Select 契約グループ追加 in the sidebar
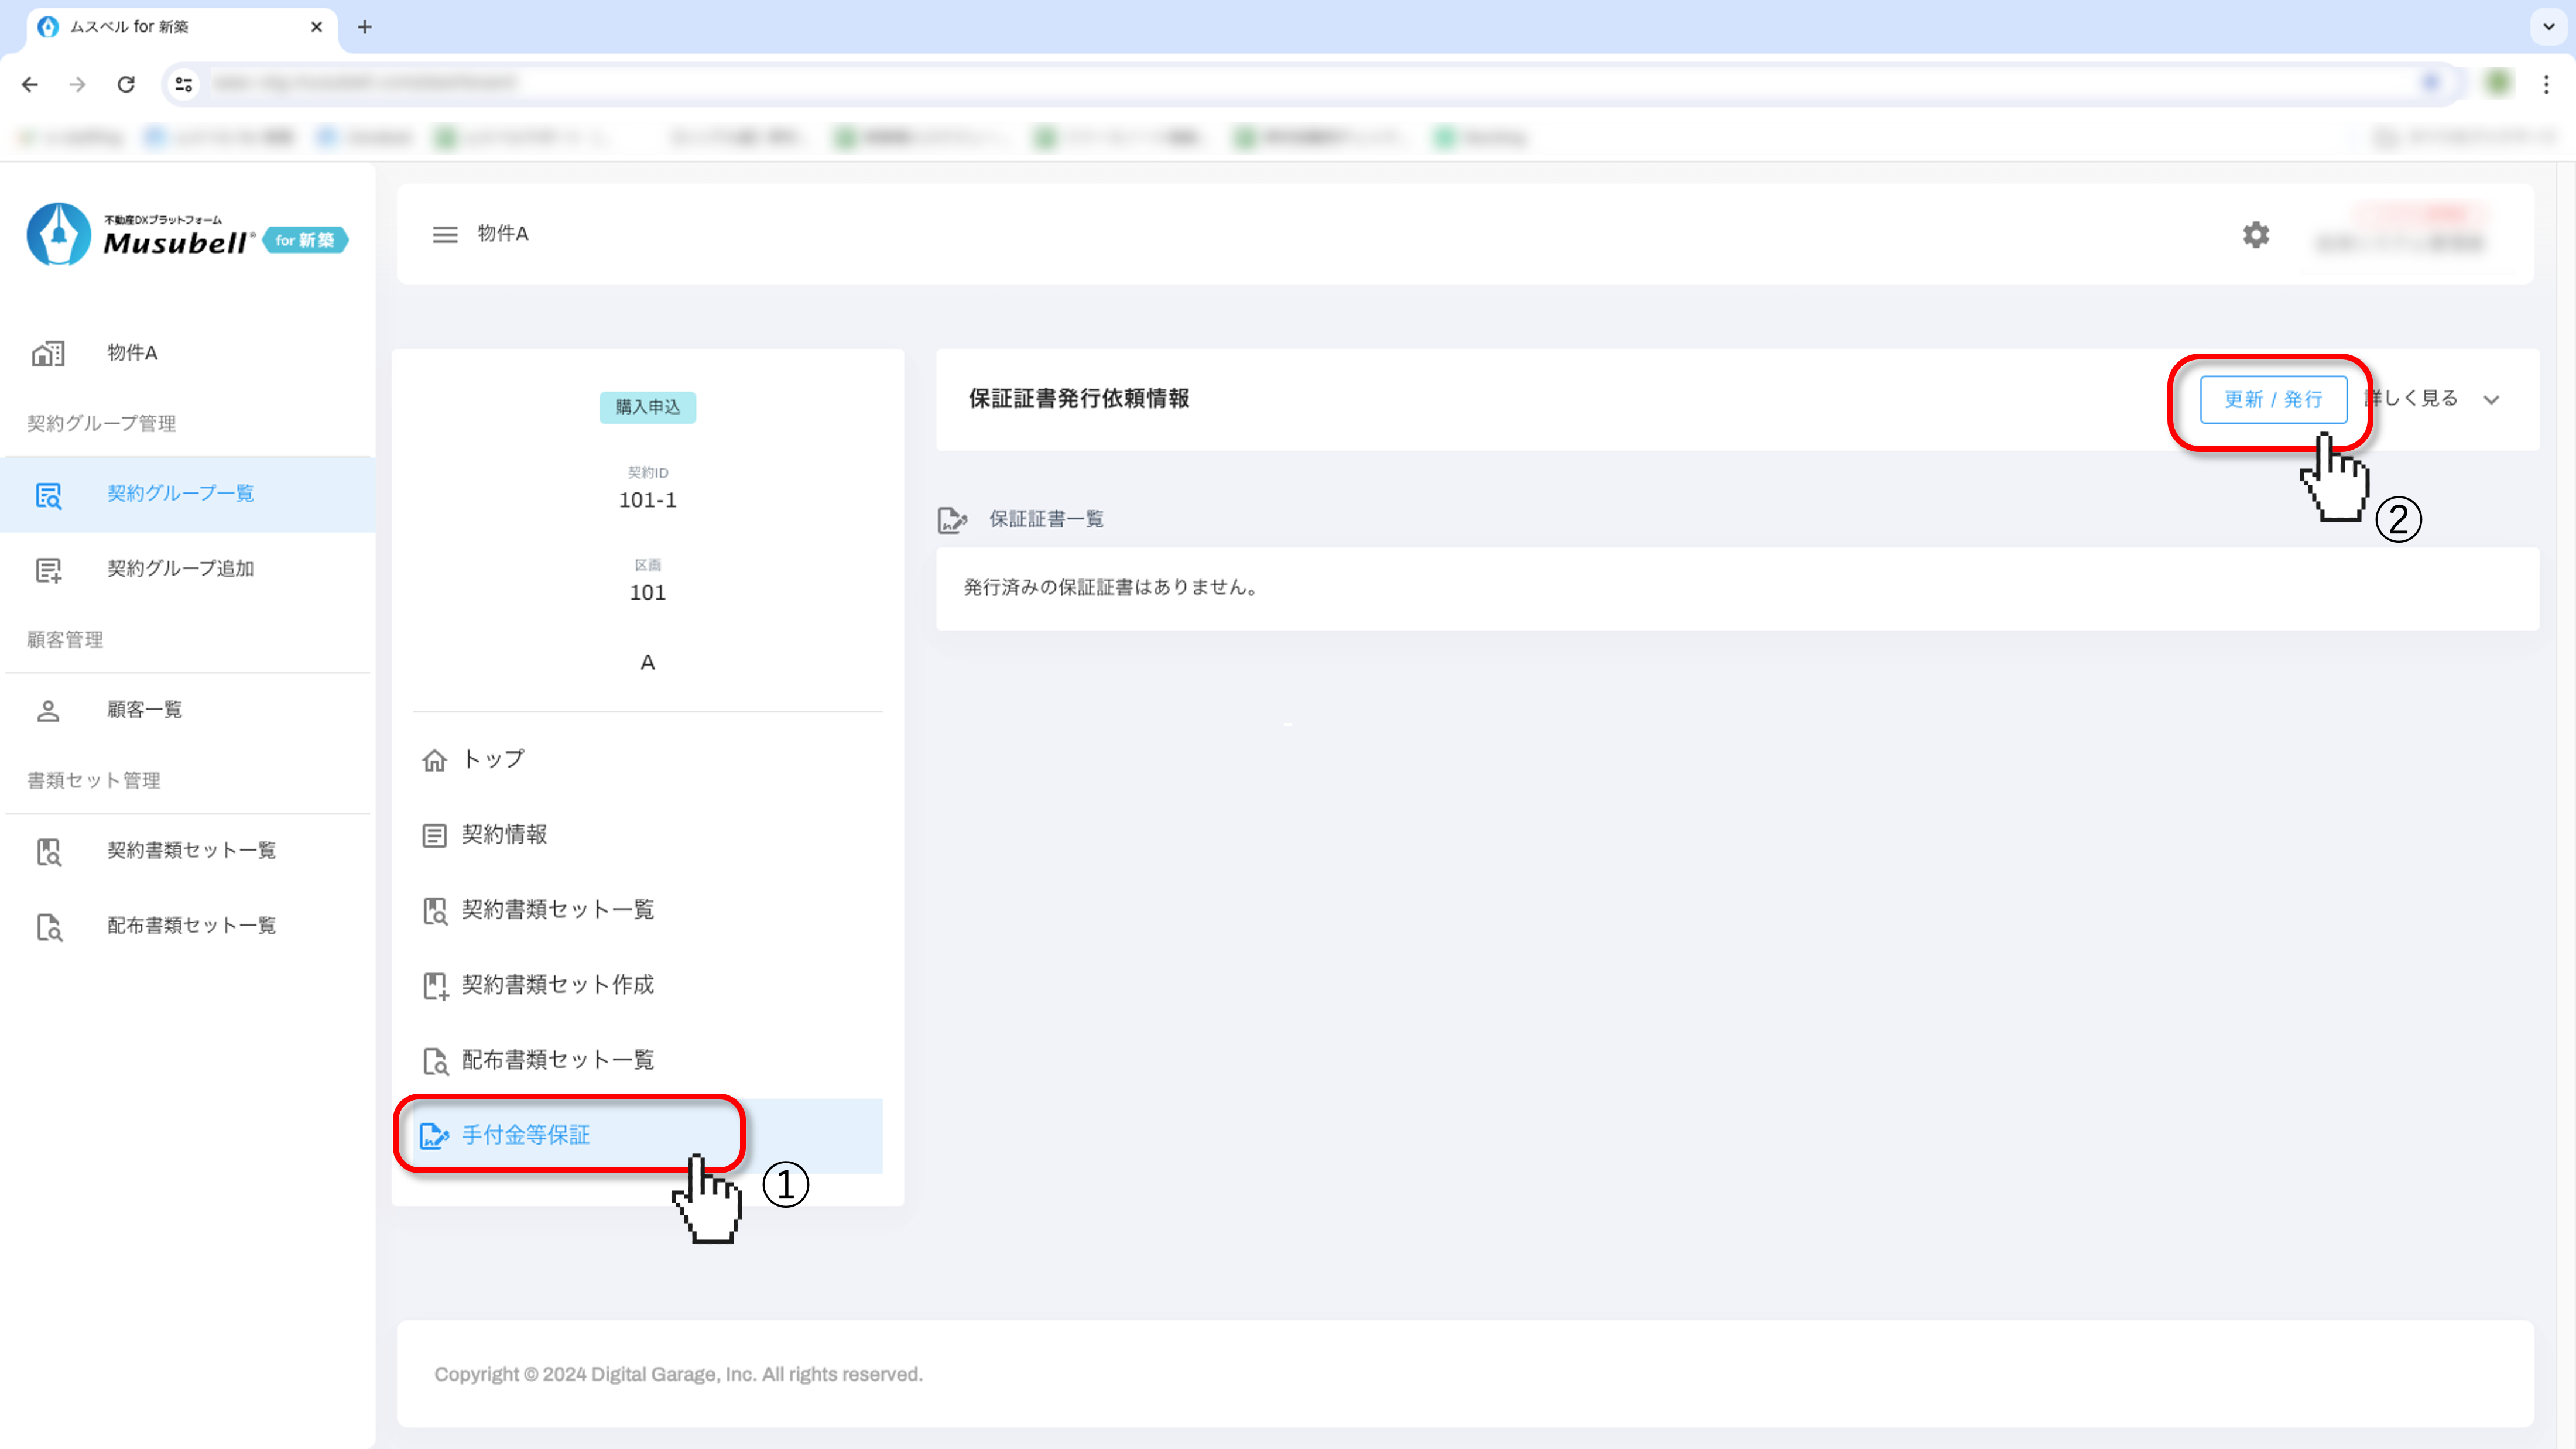The image size is (2576, 1449). click(180, 569)
